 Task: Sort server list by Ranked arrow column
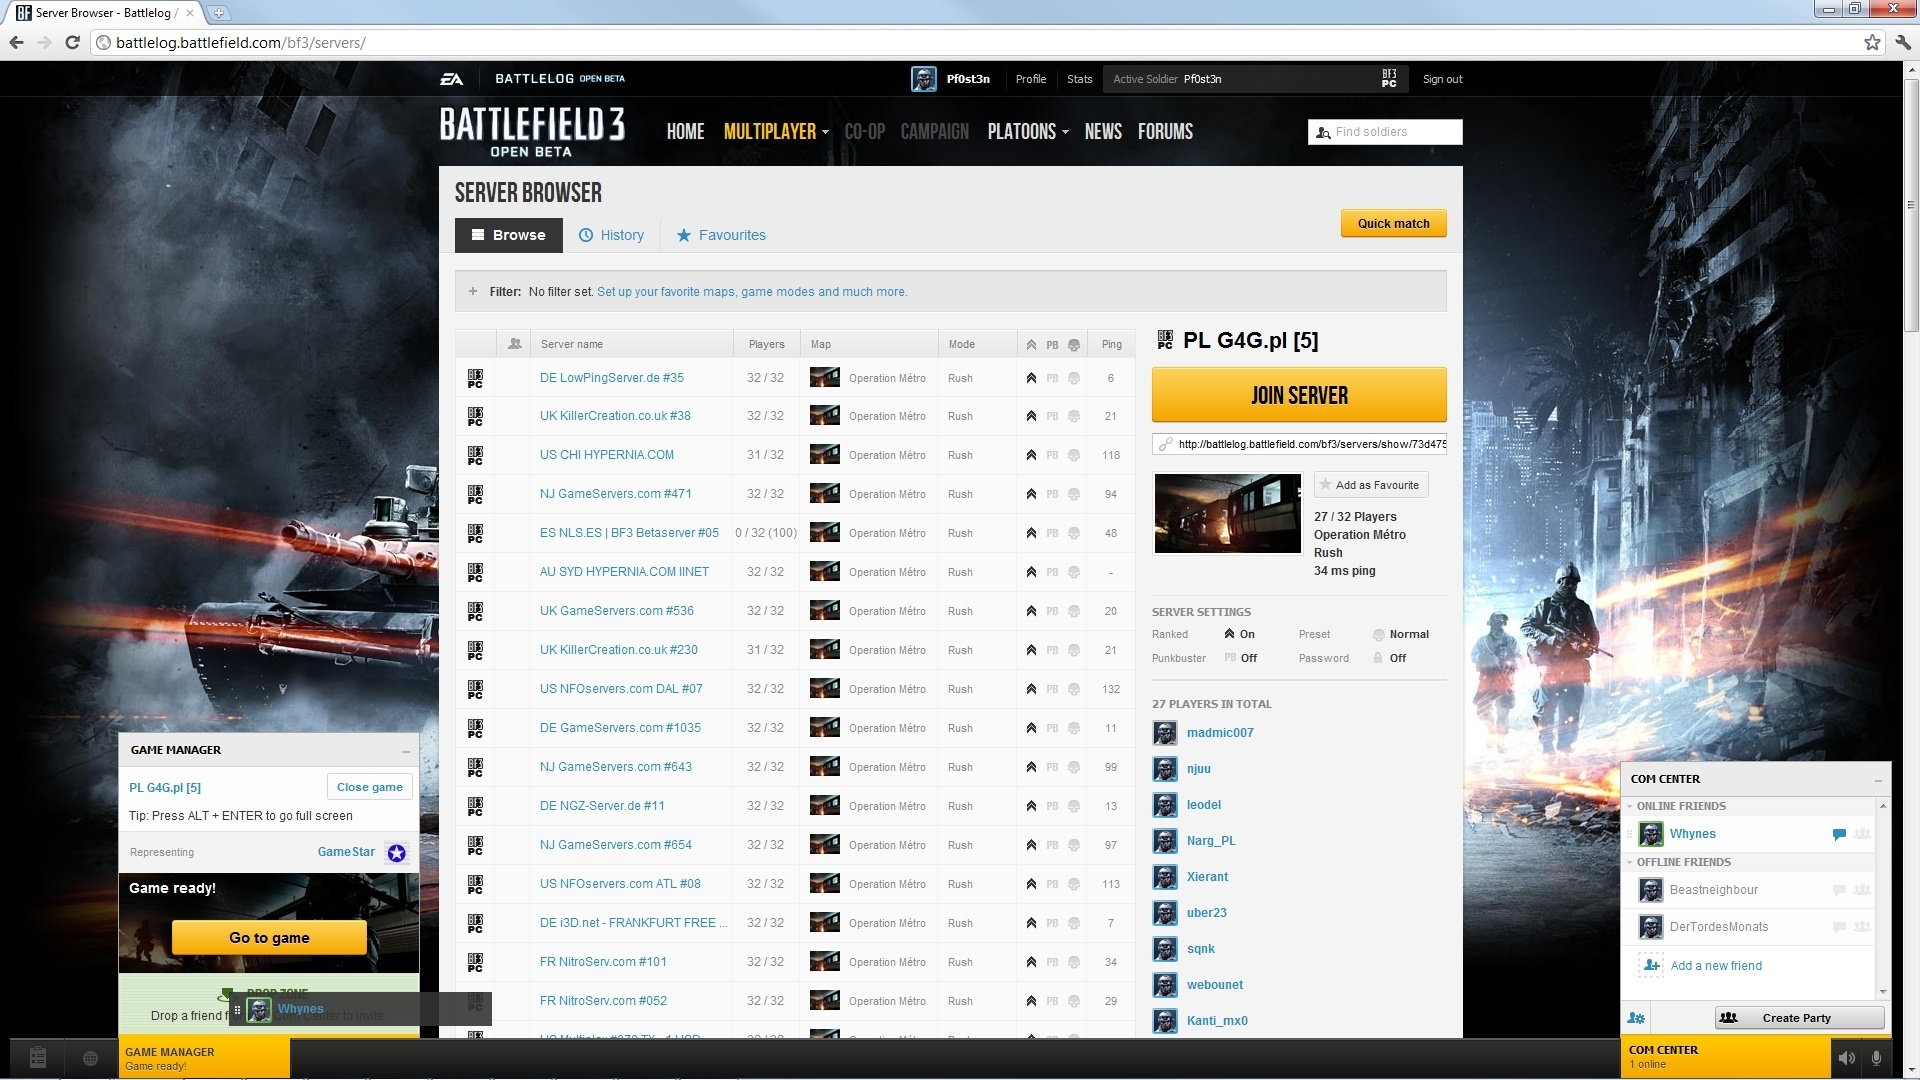tap(1031, 345)
